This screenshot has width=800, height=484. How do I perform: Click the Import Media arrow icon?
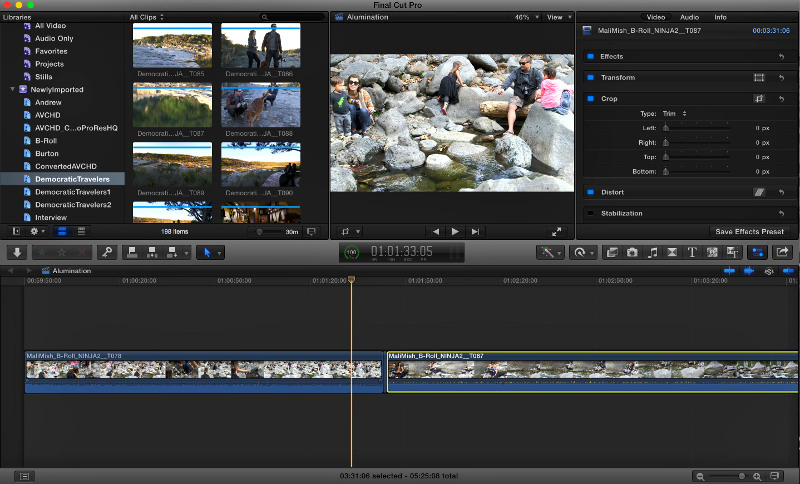[17, 253]
